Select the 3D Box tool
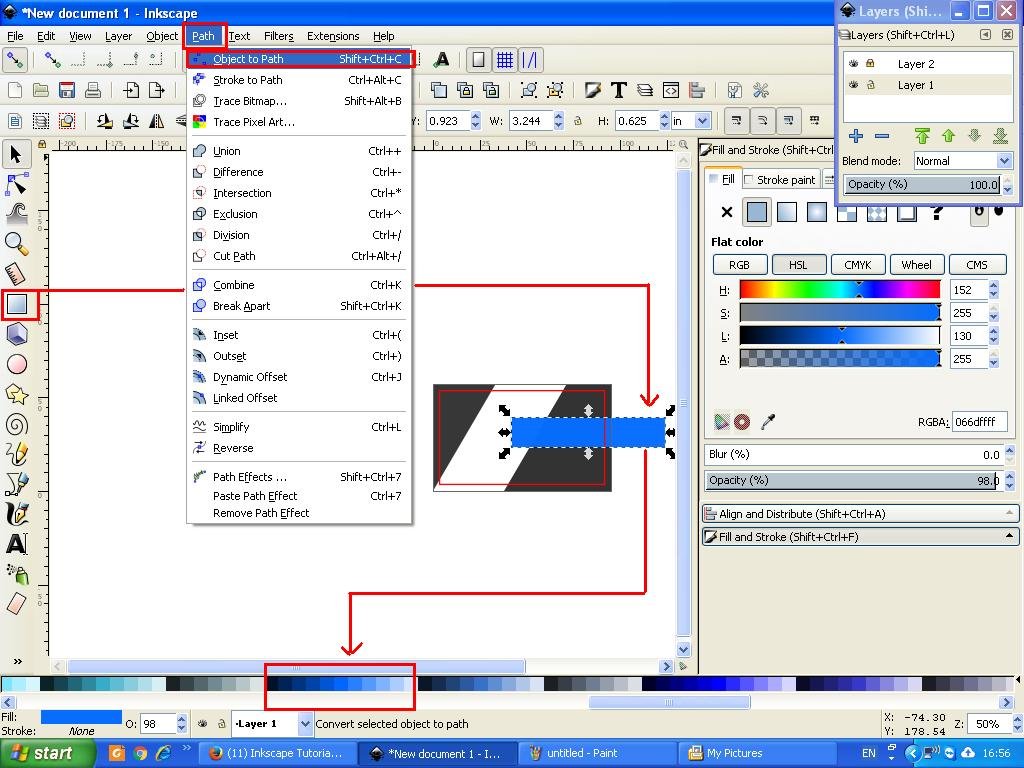1024x768 pixels. pyautogui.click(x=16, y=334)
